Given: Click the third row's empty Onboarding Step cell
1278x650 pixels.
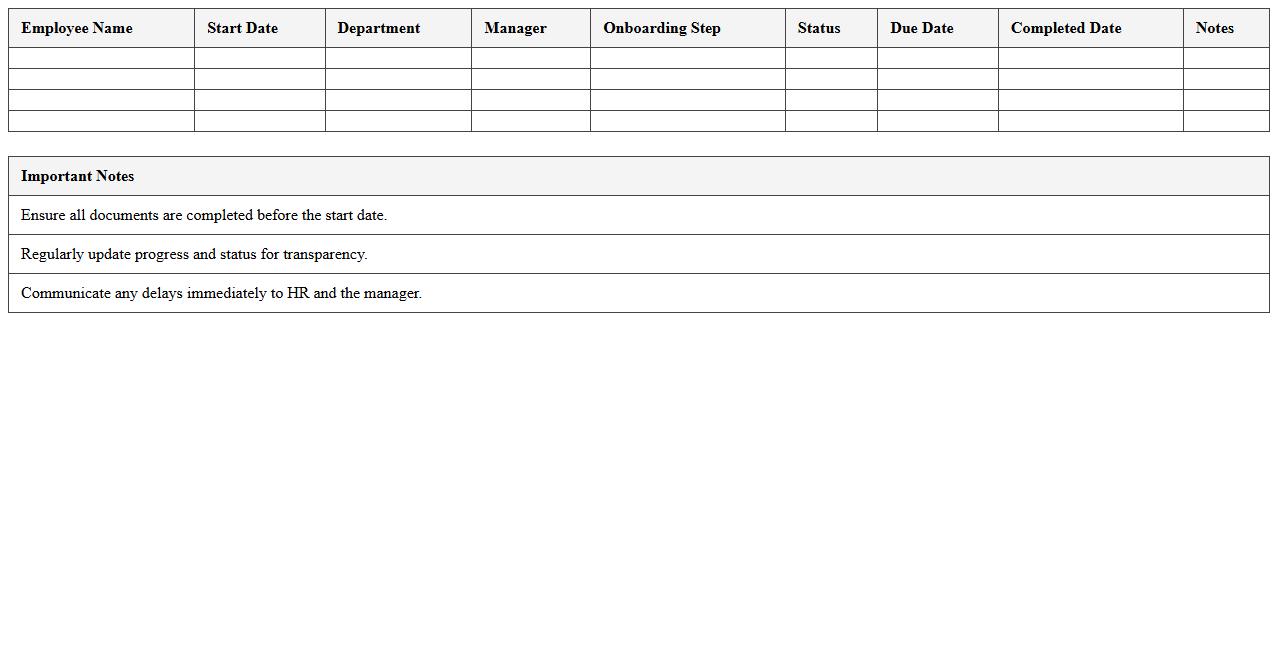Looking at the screenshot, I should tap(687, 100).
